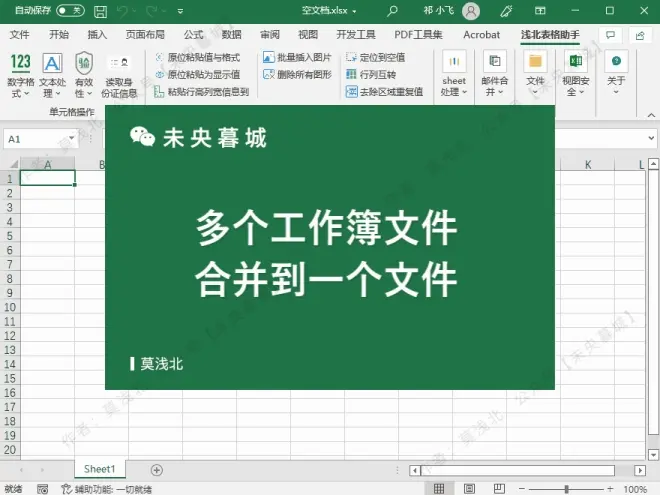Open the 文本处理 dropdown

[52, 75]
